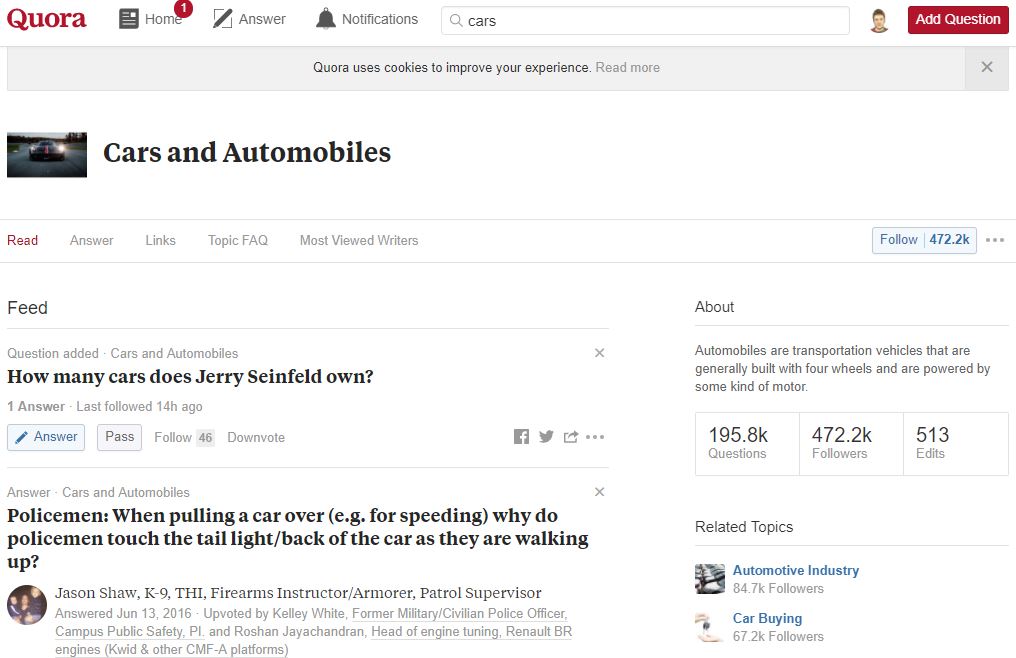The image size is (1016, 658).
Task: Click the 67.2k Followers text
Action: click(778, 637)
